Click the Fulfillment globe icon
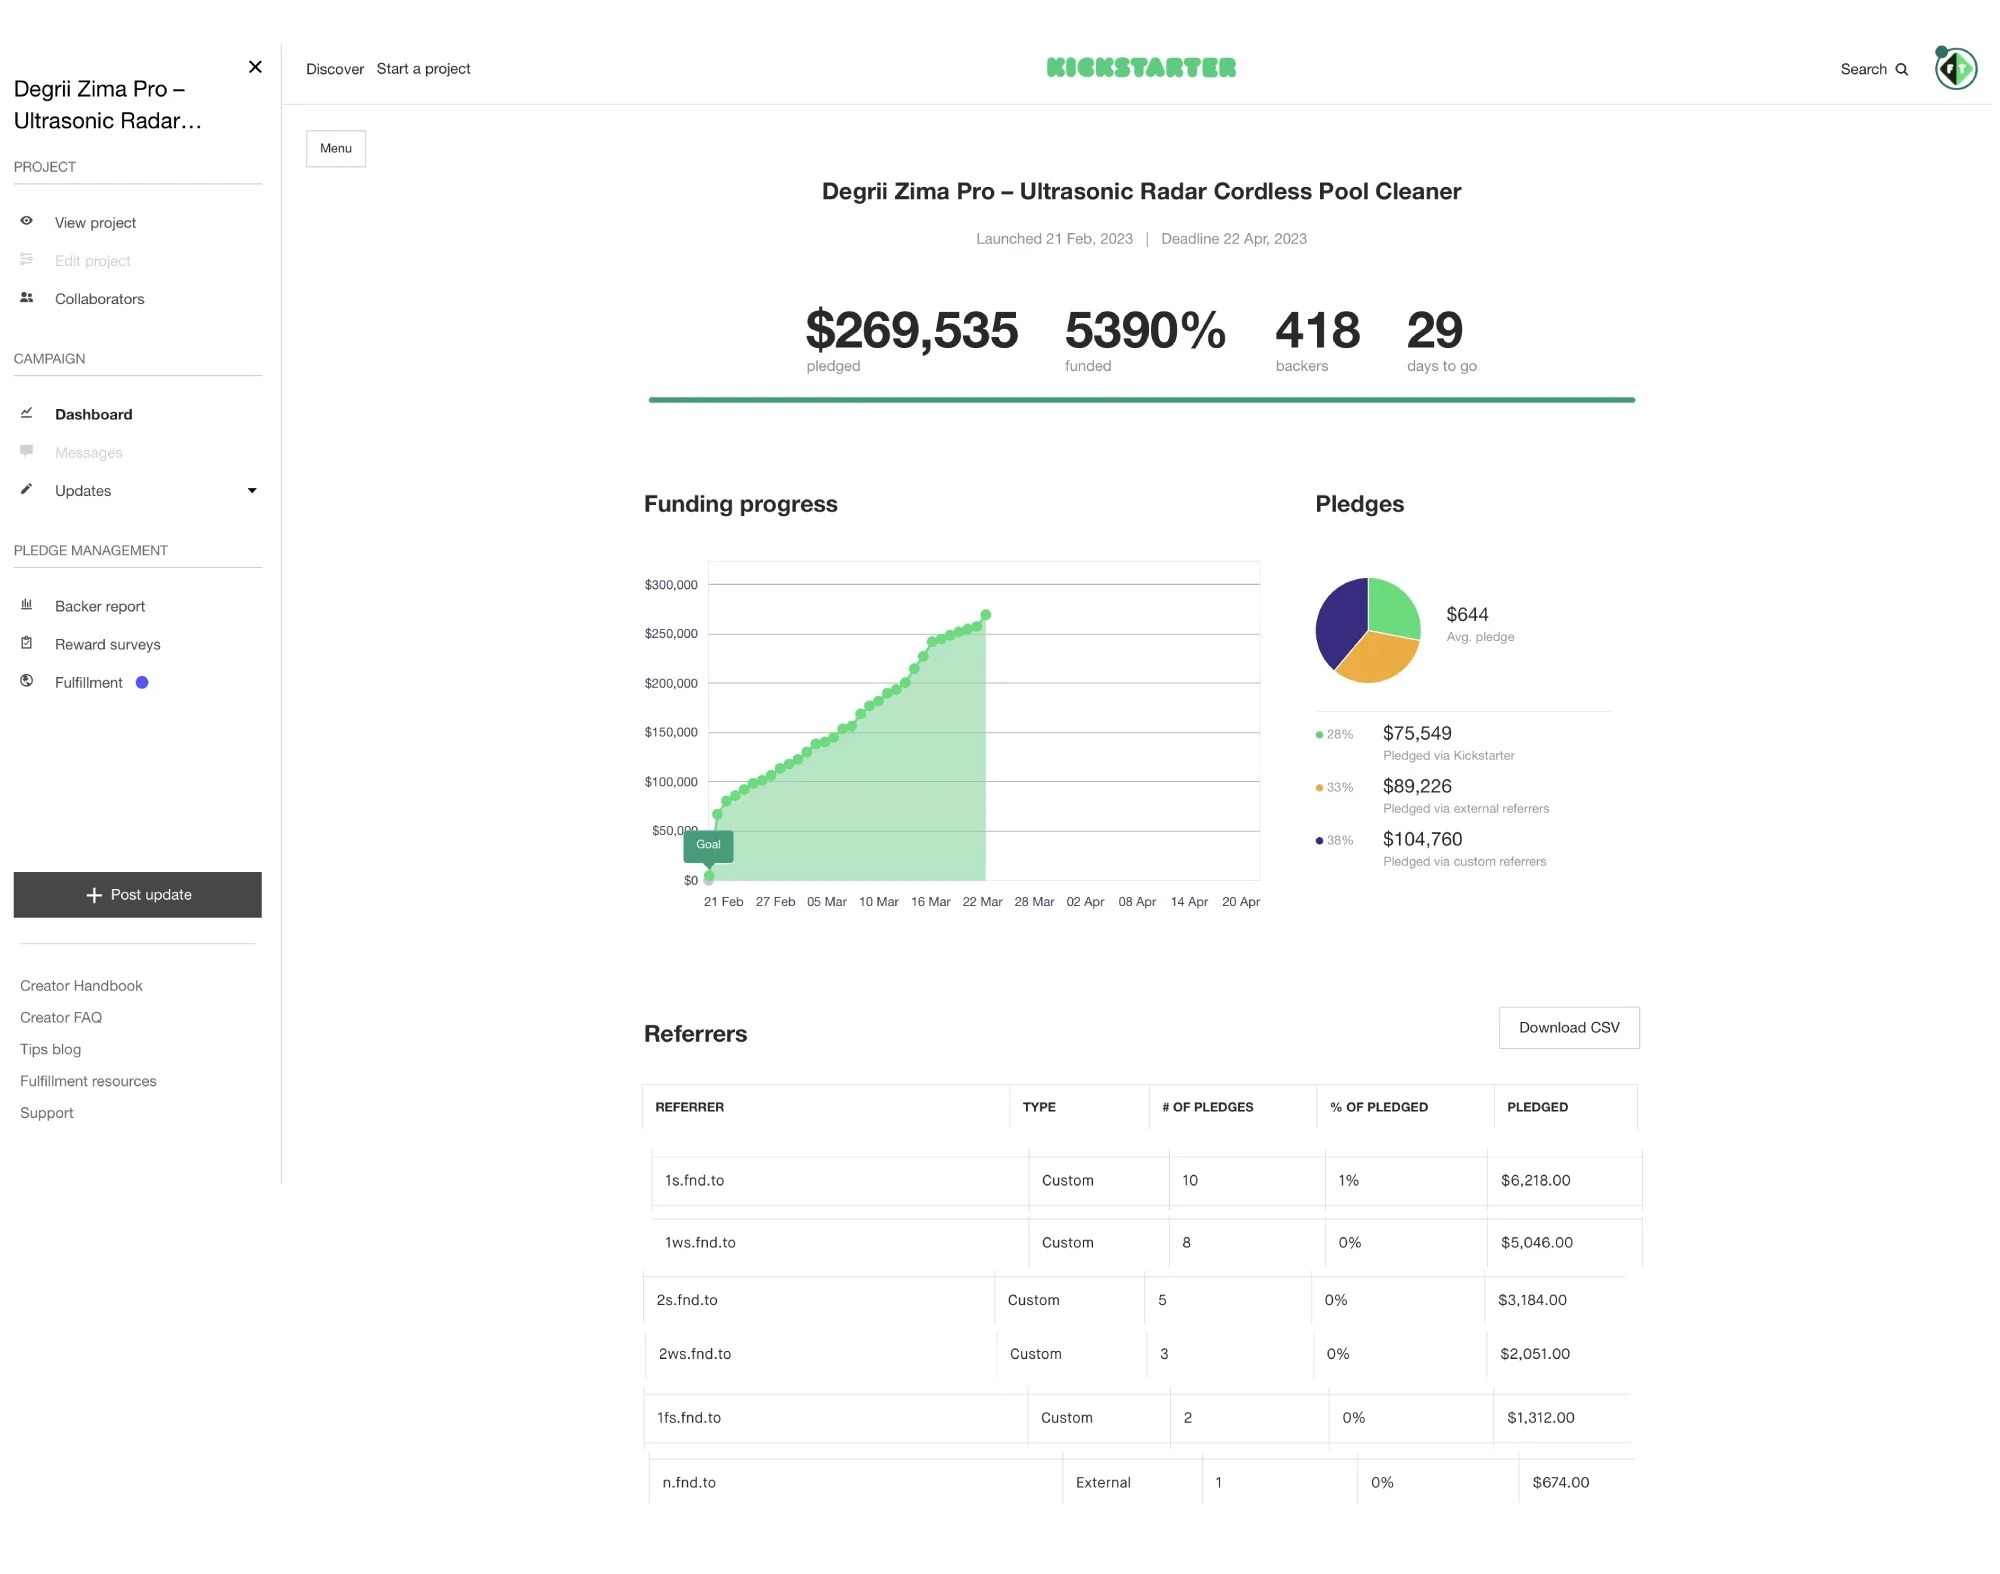 tap(27, 681)
